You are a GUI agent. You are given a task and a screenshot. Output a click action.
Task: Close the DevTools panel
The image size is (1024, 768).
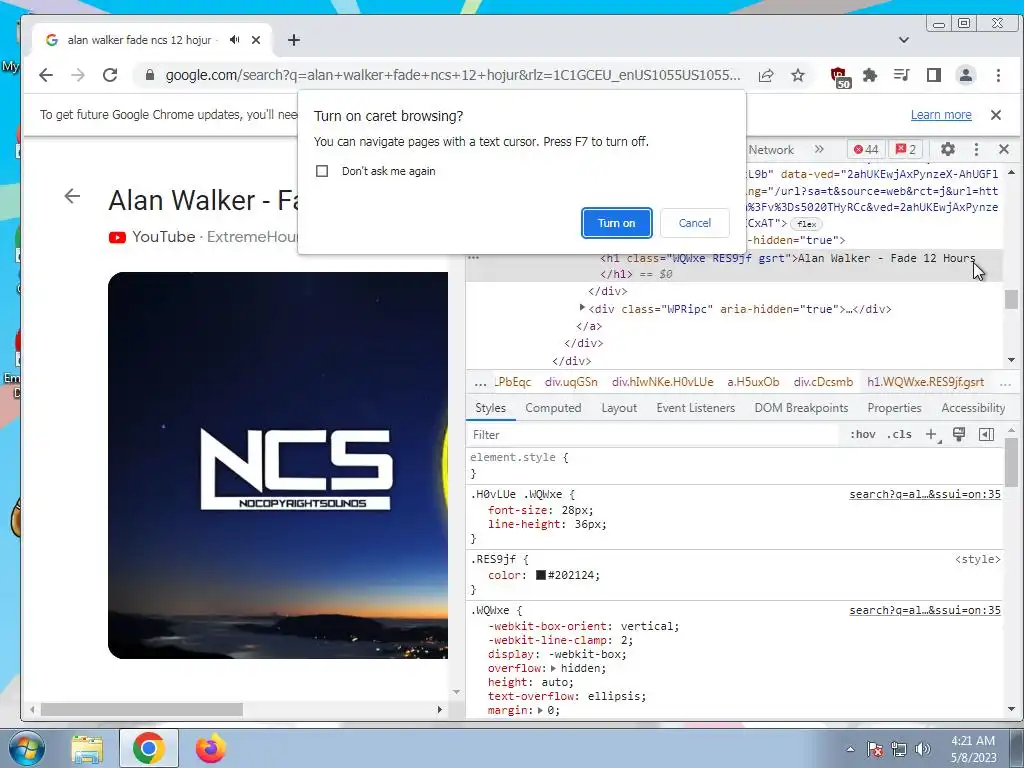pyautogui.click(x=1004, y=150)
